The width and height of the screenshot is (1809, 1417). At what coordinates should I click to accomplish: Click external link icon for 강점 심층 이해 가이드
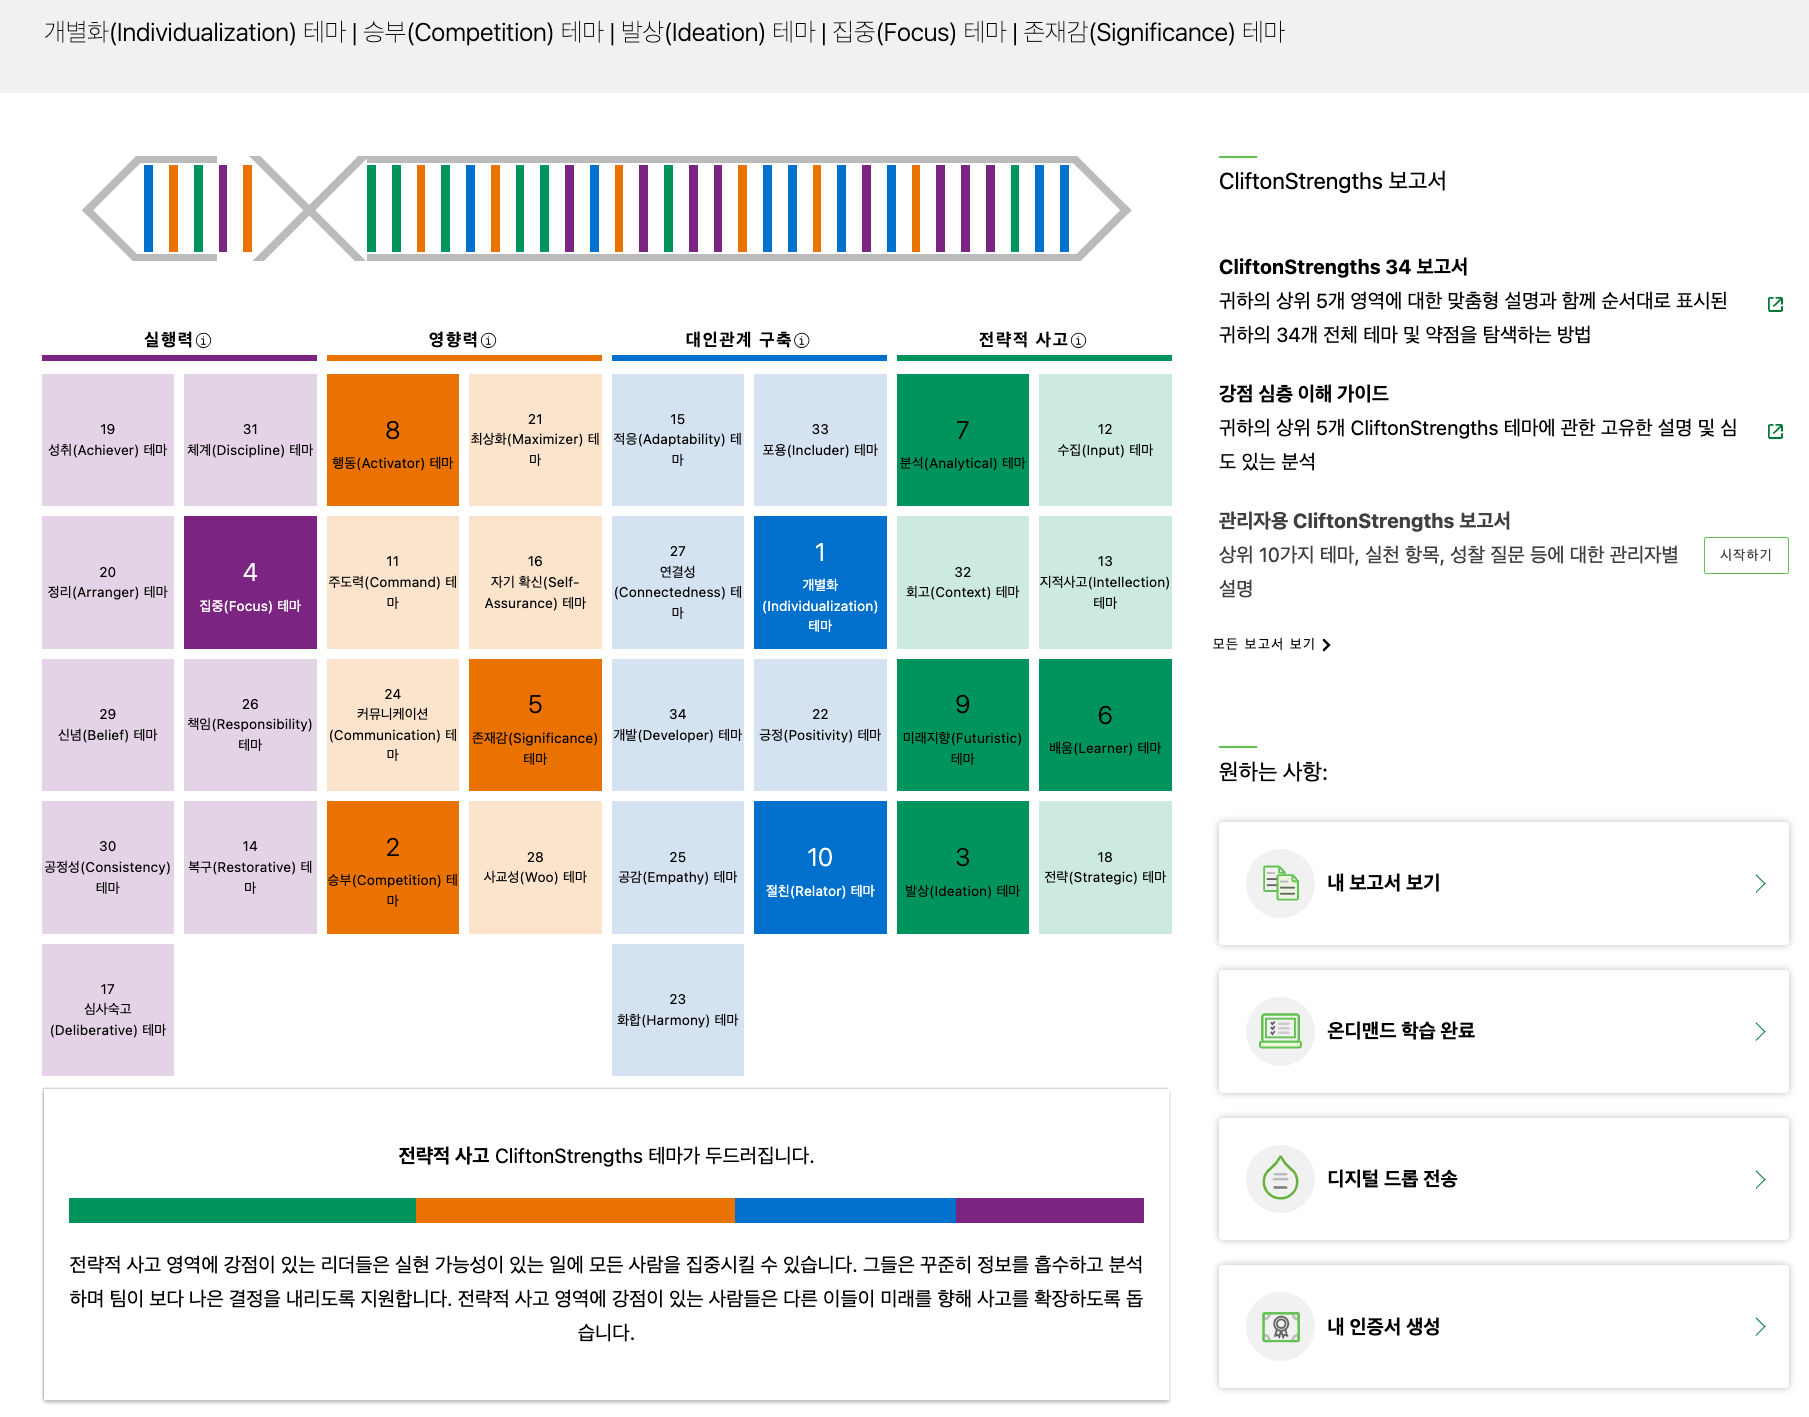click(1776, 431)
